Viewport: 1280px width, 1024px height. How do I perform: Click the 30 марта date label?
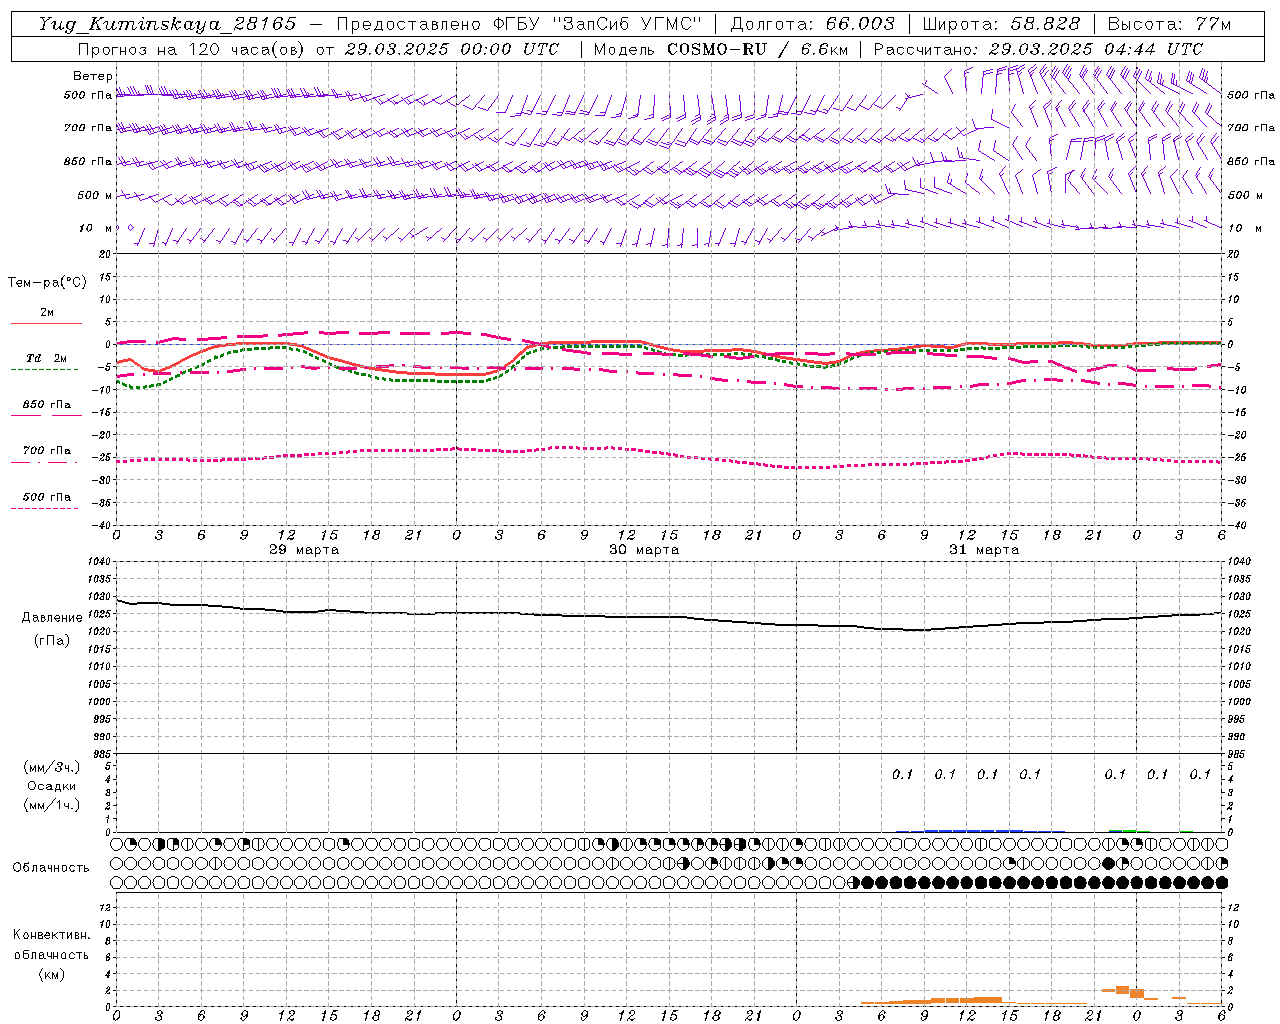tap(644, 550)
